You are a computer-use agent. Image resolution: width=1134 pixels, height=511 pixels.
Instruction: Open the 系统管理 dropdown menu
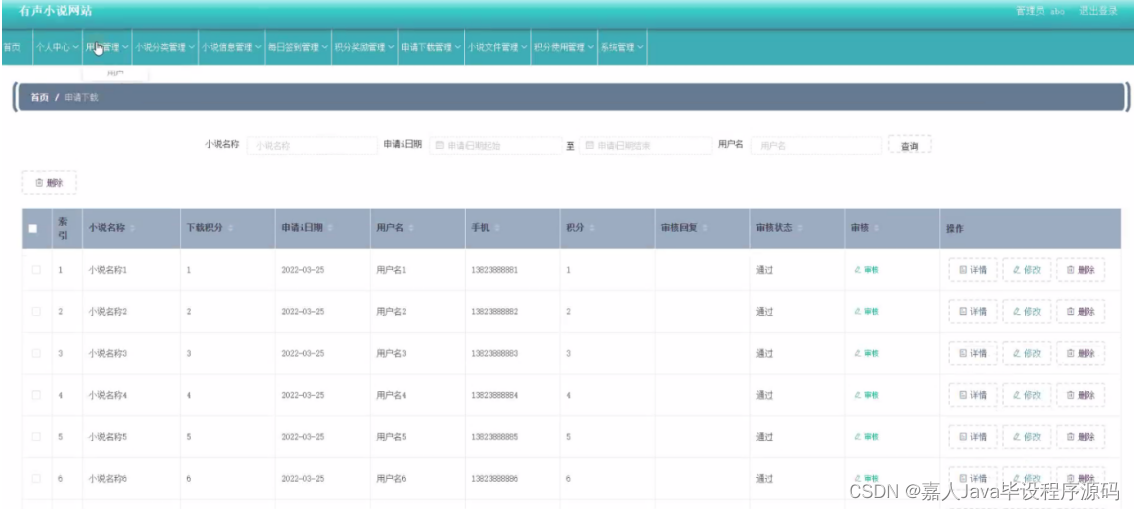[x=622, y=47]
